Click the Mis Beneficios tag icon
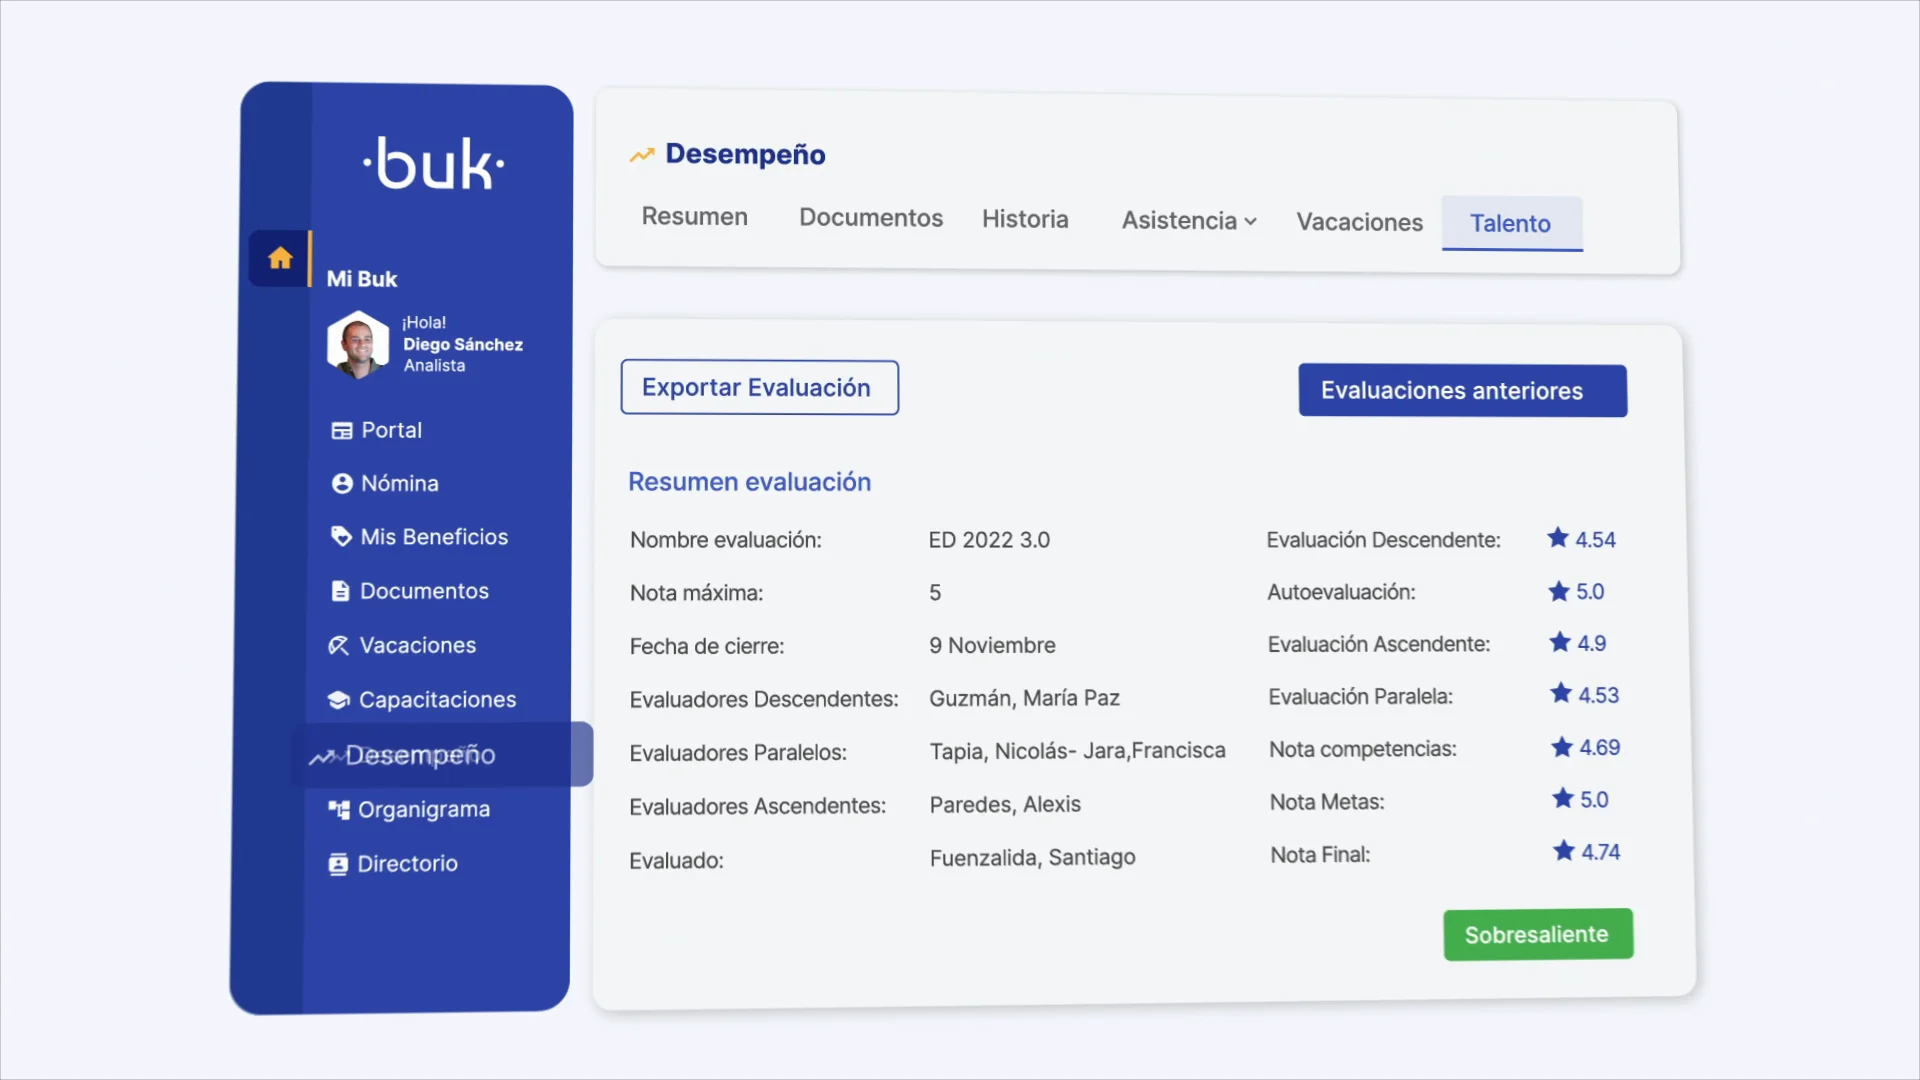Image resolution: width=1920 pixels, height=1080 pixels. pyautogui.click(x=341, y=537)
